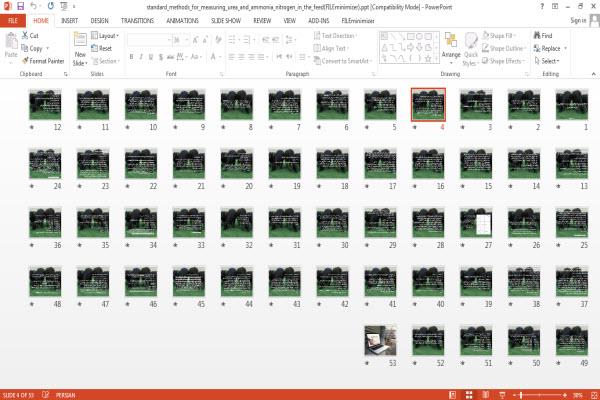Open Section dropdown
The height and width of the screenshot is (400, 600).
click(106, 61)
